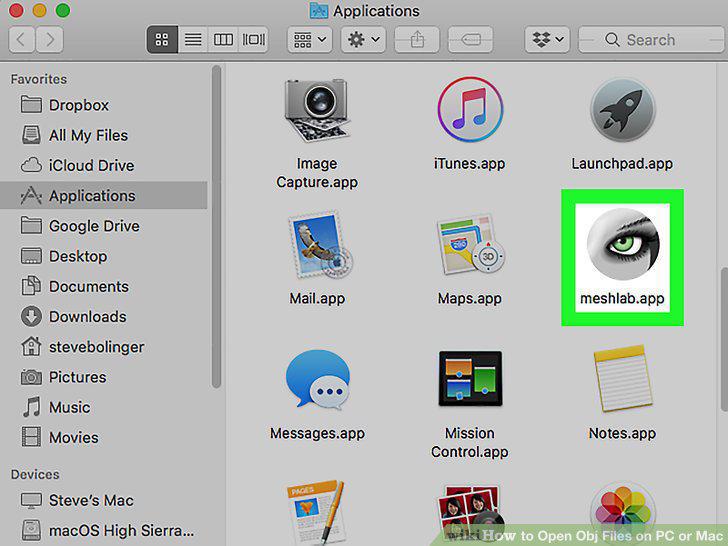The image size is (728, 546).
Task: Click in the Search field
Action: coord(651,39)
